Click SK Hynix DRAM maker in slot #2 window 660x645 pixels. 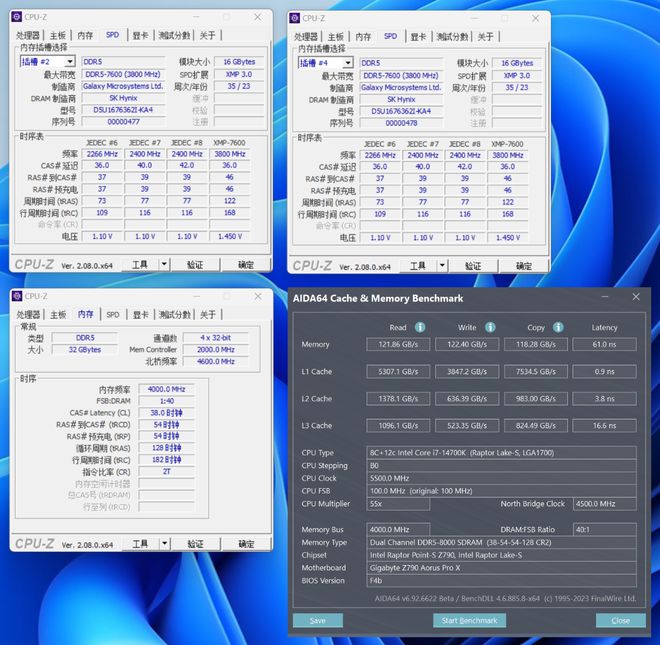click(x=123, y=98)
